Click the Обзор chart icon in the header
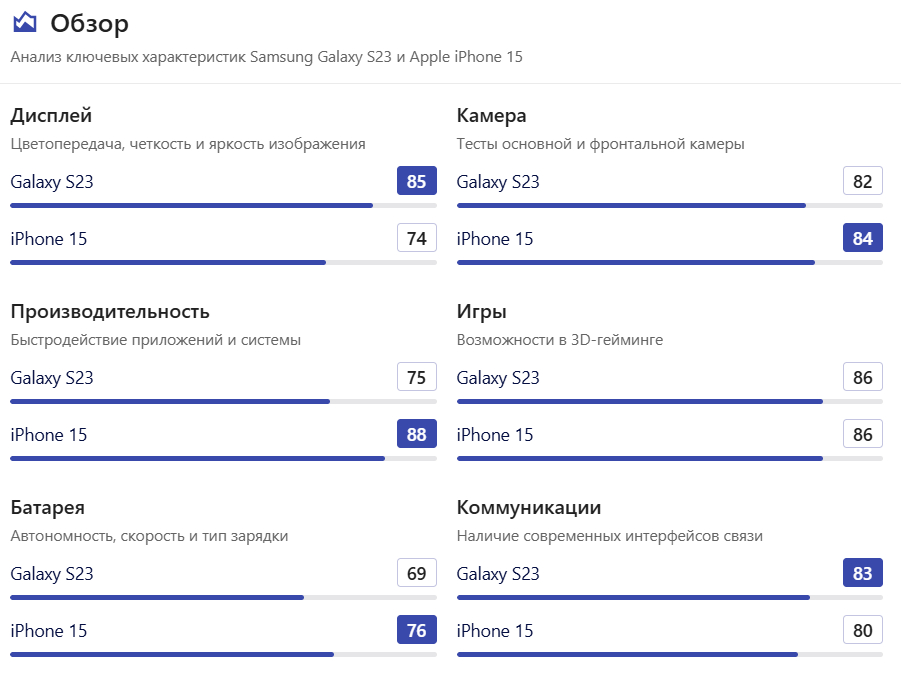901x674 pixels. coord(24,23)
